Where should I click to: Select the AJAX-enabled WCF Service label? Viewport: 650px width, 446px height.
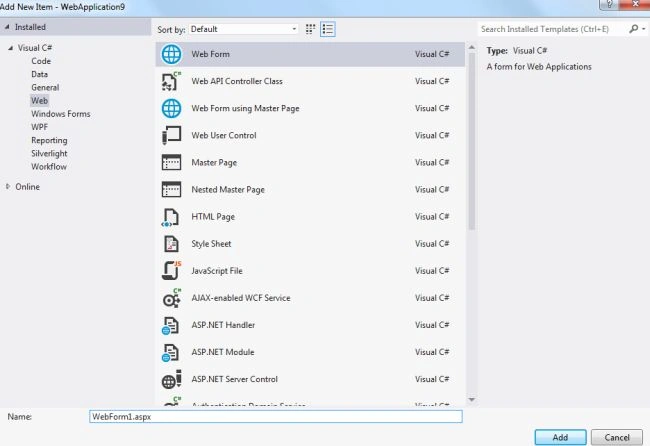pos(240,298)
